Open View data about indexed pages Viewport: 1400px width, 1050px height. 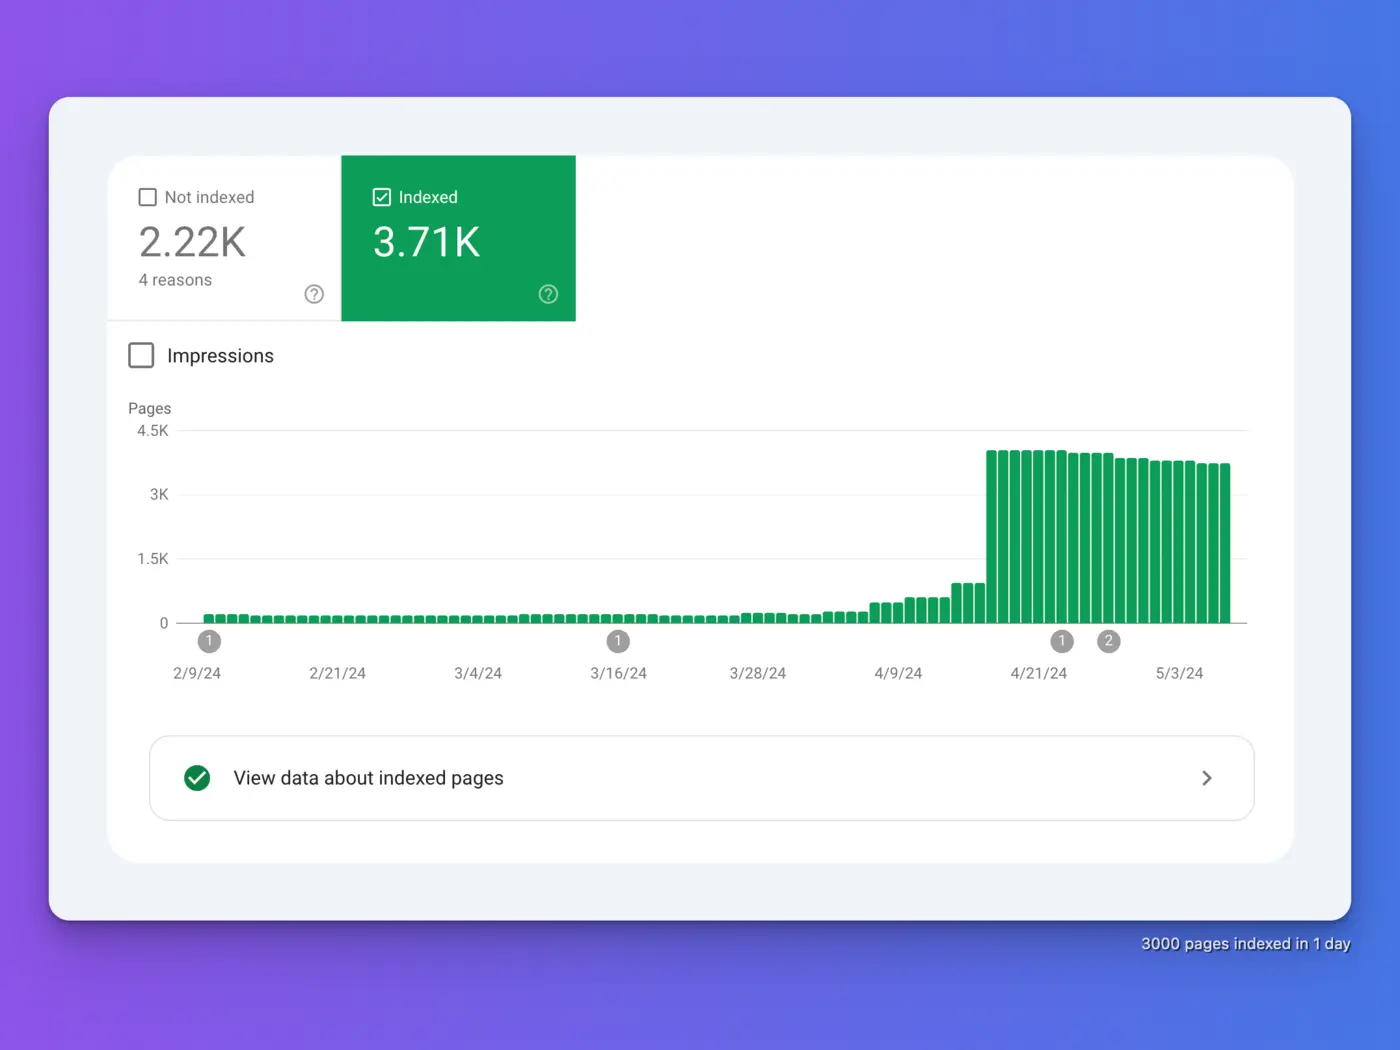tap(702, 778)
